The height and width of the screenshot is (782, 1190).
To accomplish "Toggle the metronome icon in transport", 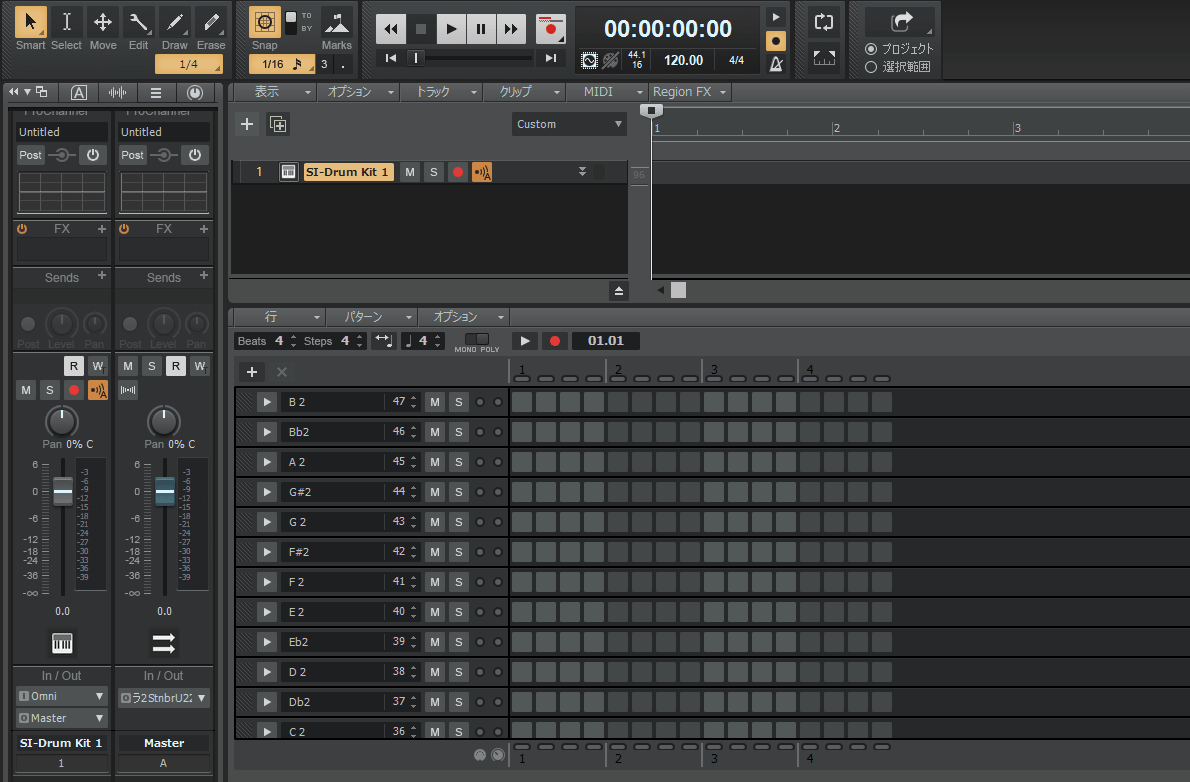I will [775, 63].
